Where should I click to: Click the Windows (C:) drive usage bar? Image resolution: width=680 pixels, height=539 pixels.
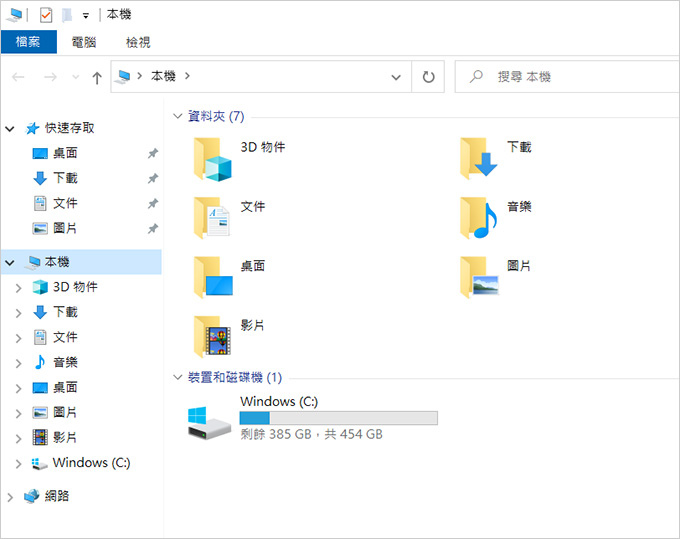pyautogui.click(x=339, y=418)
